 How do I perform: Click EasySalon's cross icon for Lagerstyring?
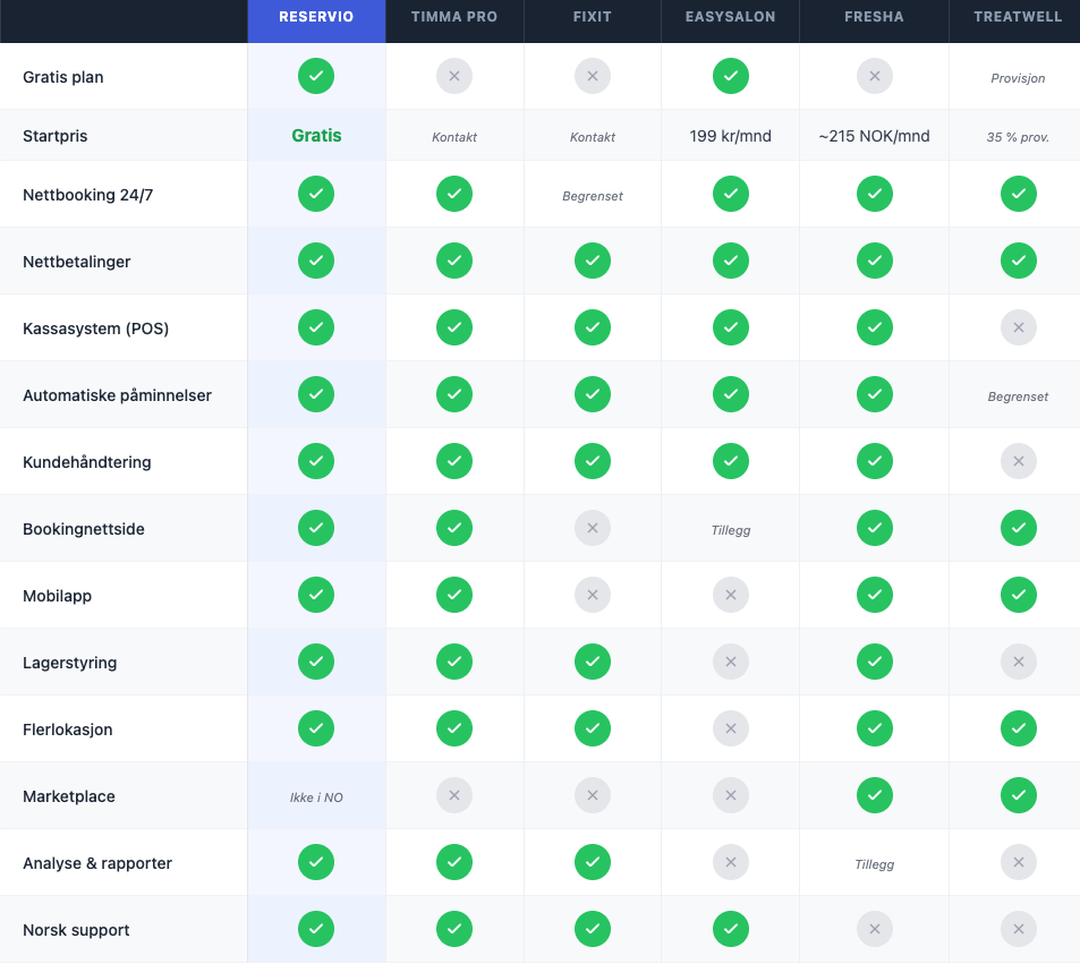[x=731, y=661]
